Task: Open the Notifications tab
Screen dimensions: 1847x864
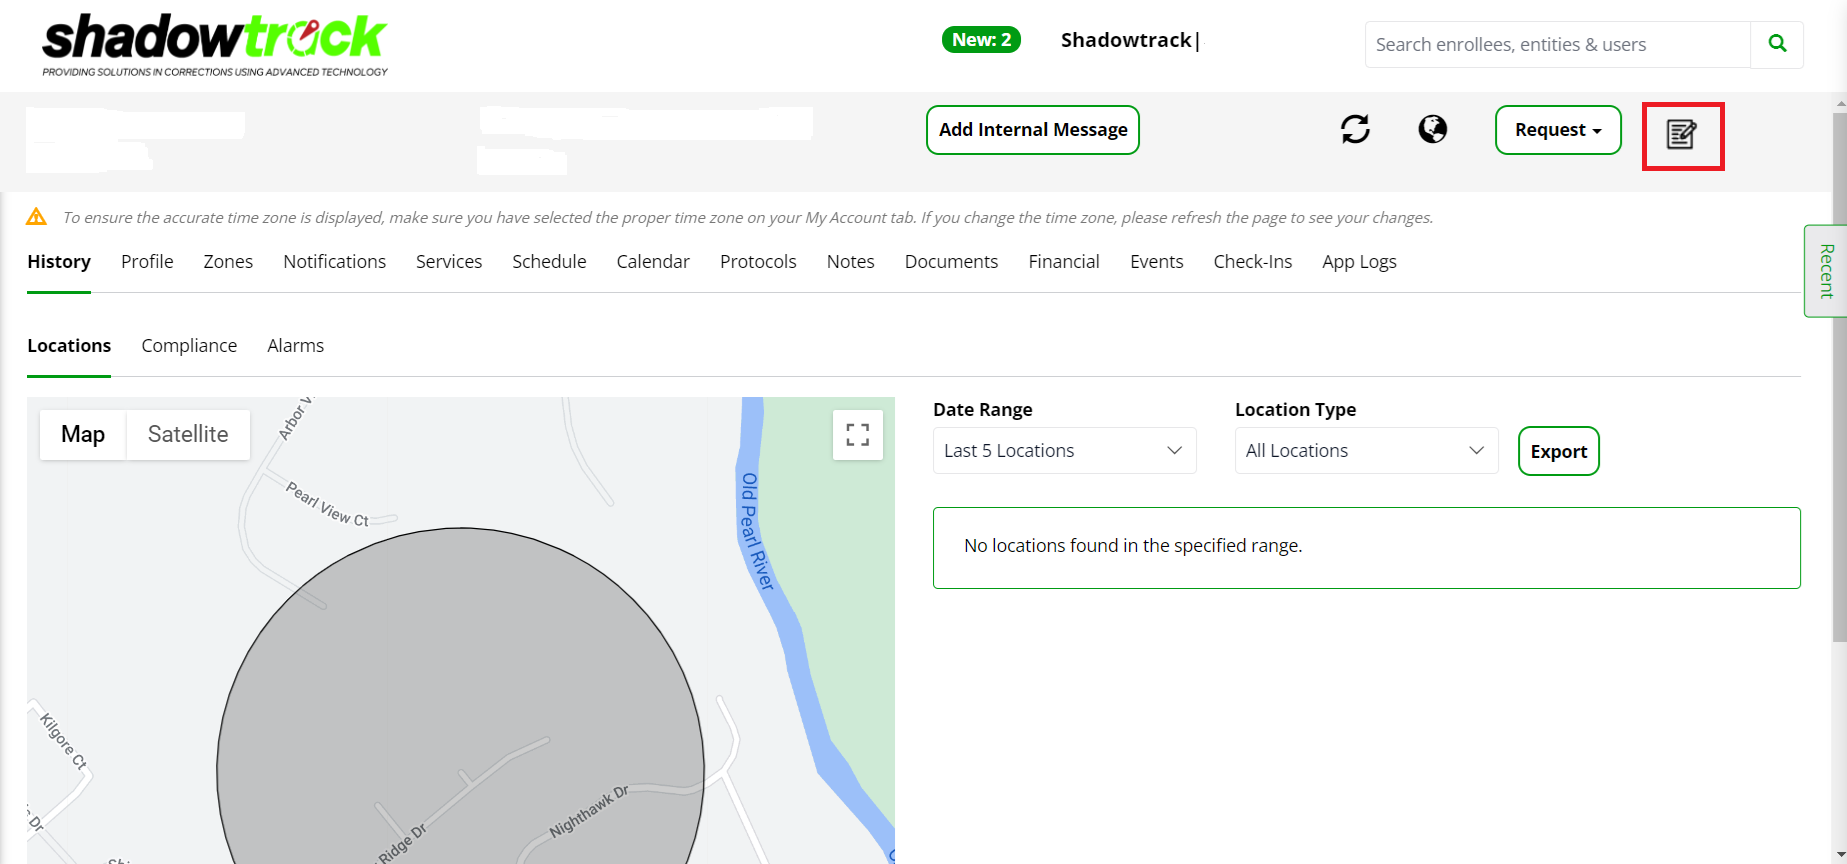Action: tap(334, 262)
